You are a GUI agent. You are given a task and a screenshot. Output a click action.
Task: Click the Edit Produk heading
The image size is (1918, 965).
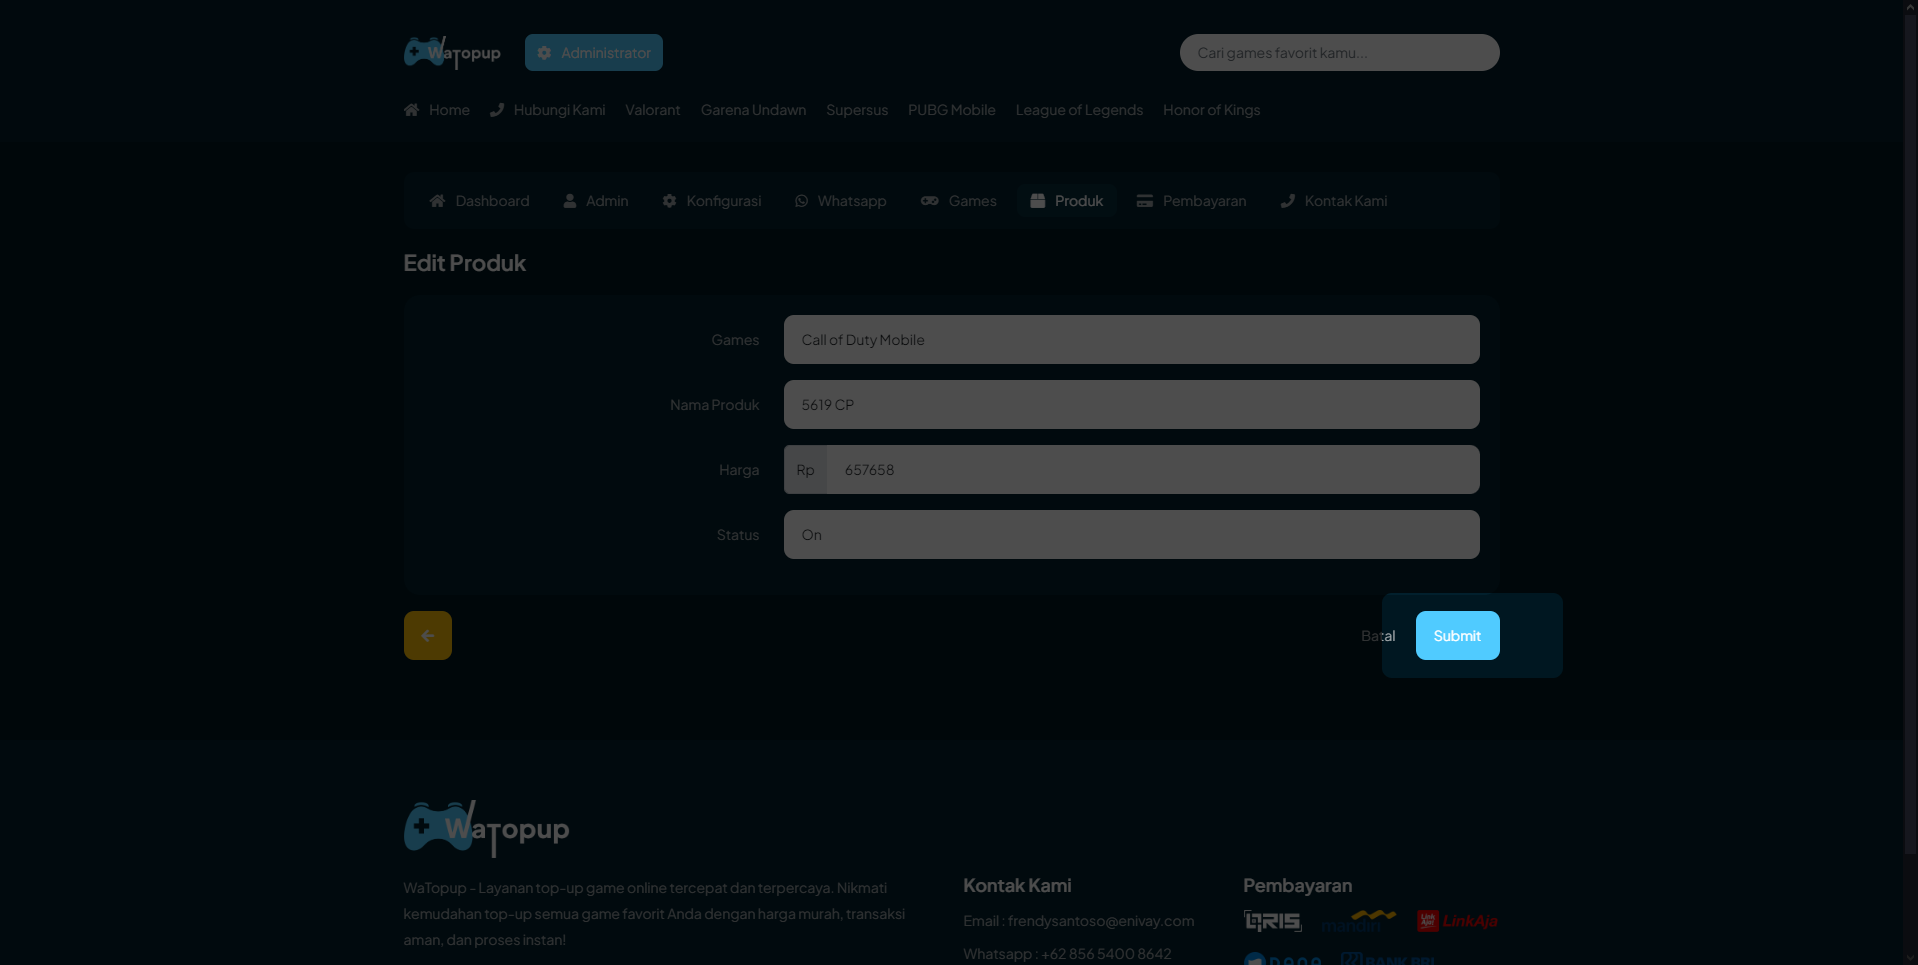(x=464, y=263)
